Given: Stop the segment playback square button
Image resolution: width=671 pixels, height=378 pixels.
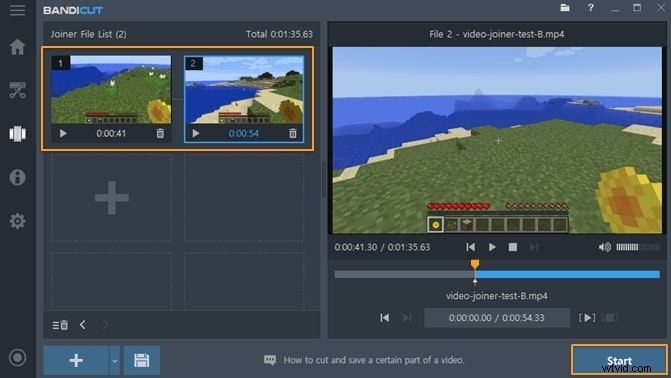Looking at the screenshot, I should (610, 318).
